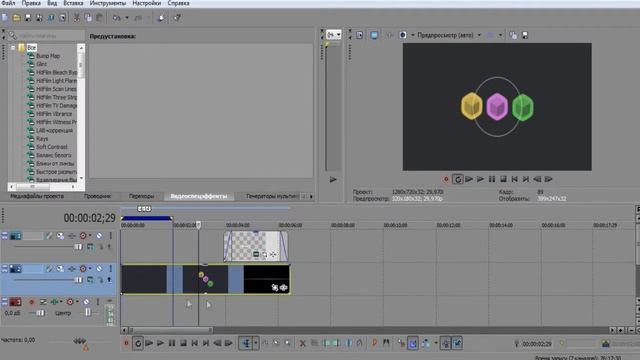Click the timeline Record button

(126, 343)
